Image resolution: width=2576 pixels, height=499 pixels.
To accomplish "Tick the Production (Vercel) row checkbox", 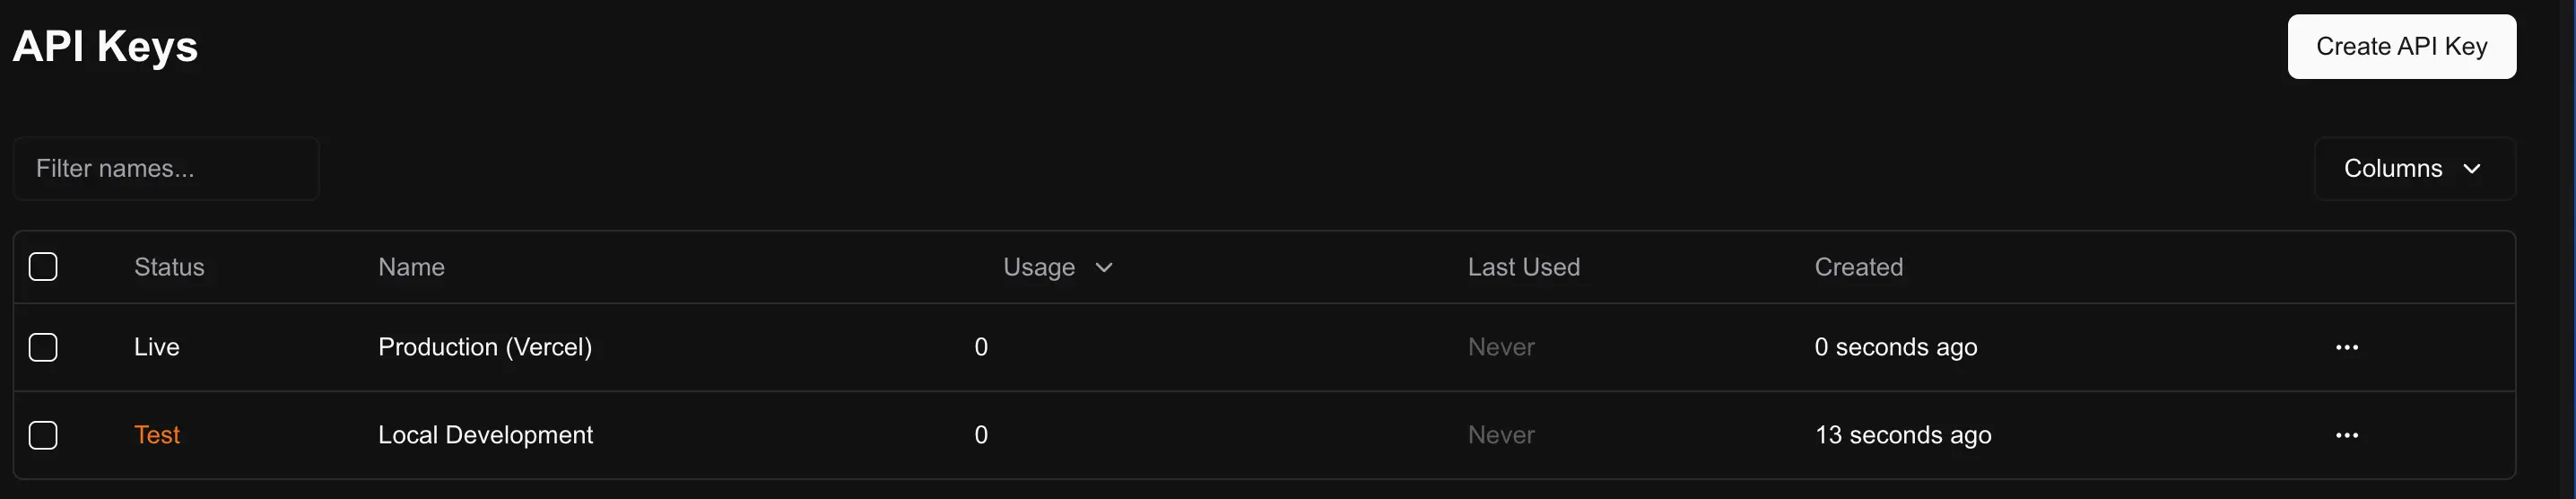I will coord(43,347).
